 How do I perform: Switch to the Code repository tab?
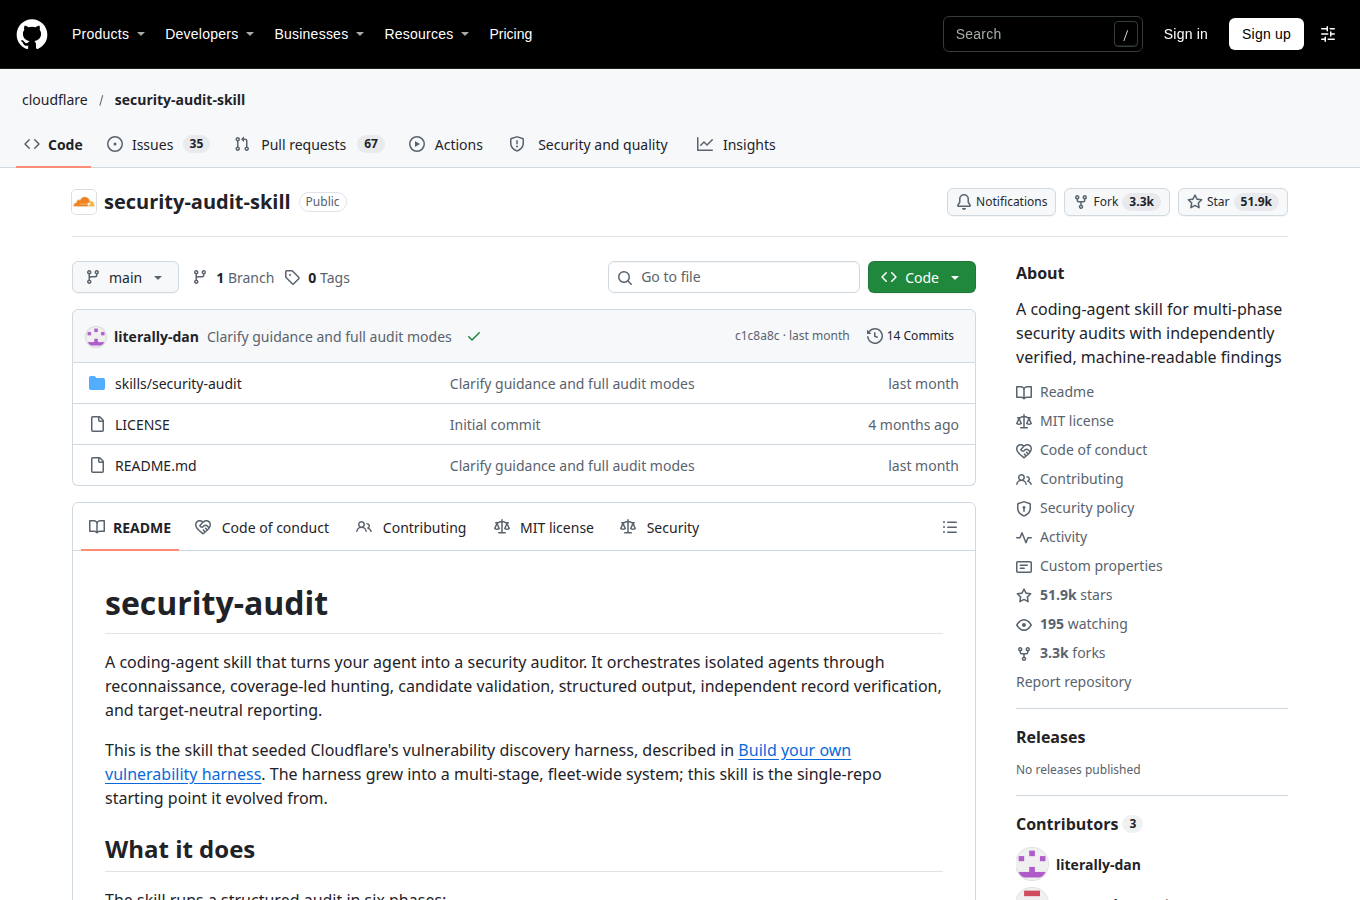click(53, 145)
